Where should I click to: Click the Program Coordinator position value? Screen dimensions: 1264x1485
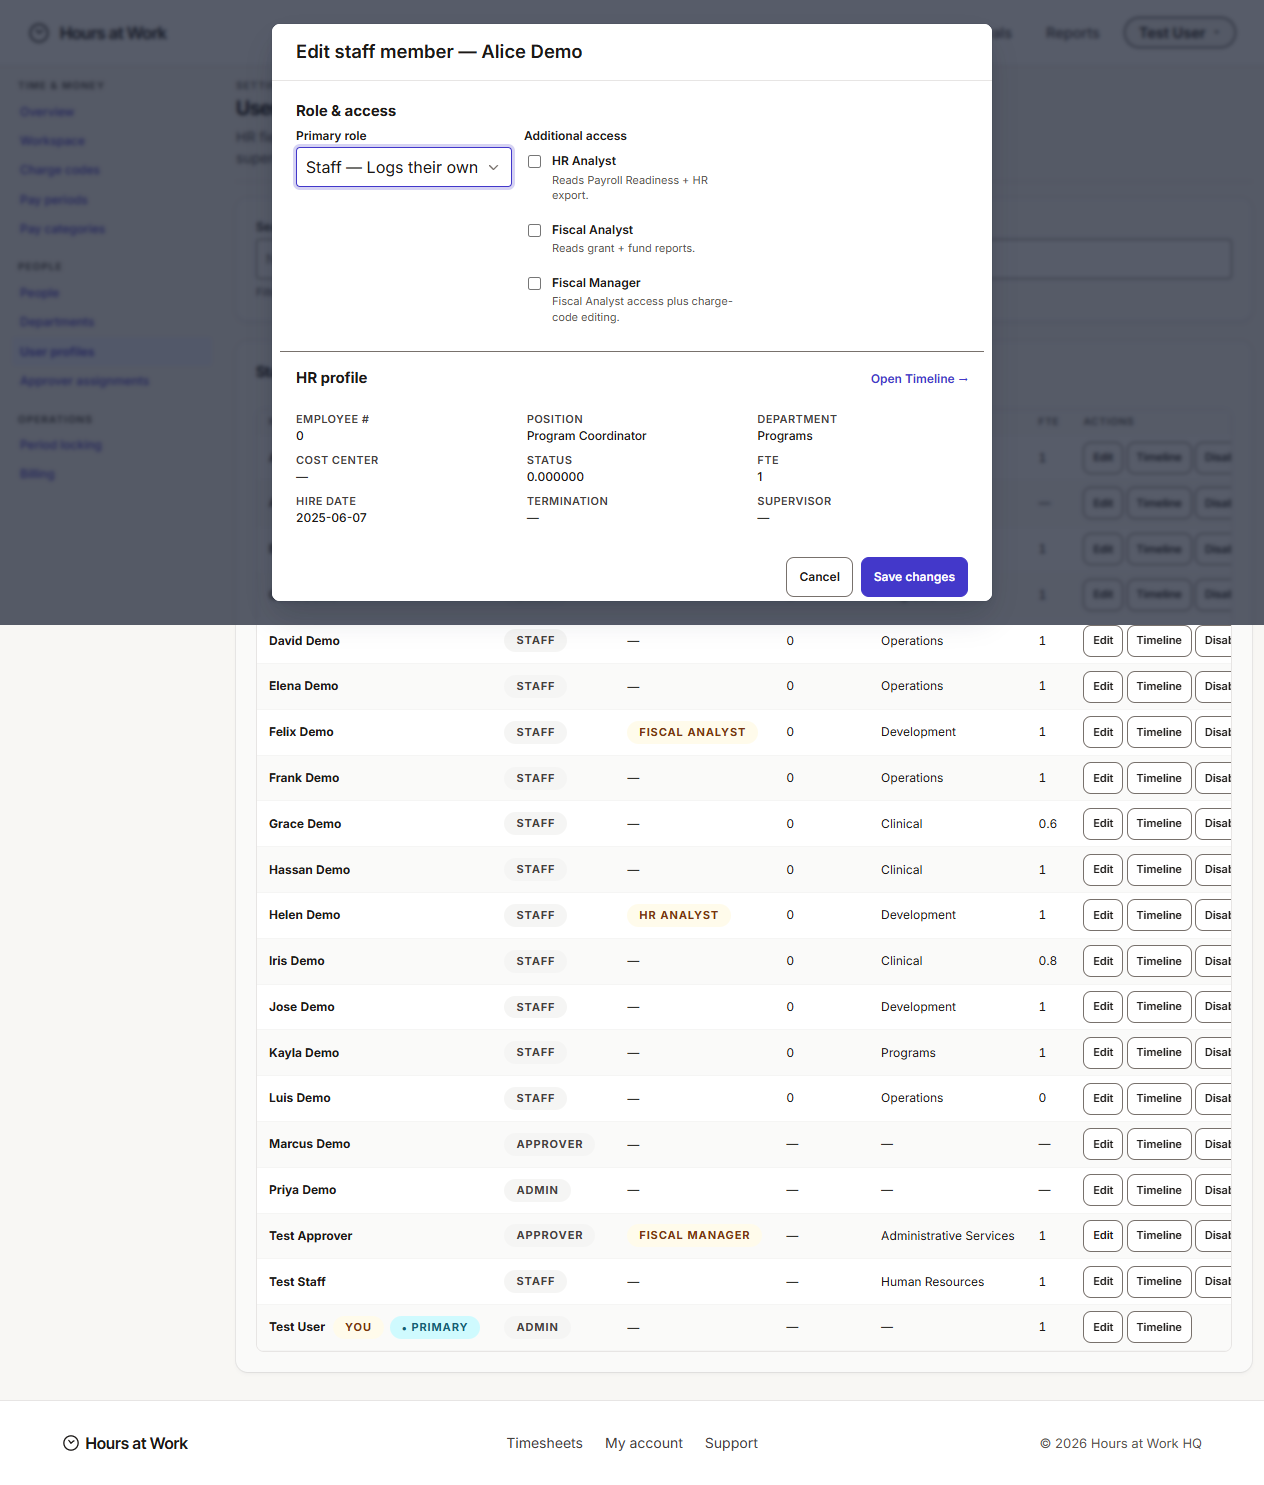[586, 436]
